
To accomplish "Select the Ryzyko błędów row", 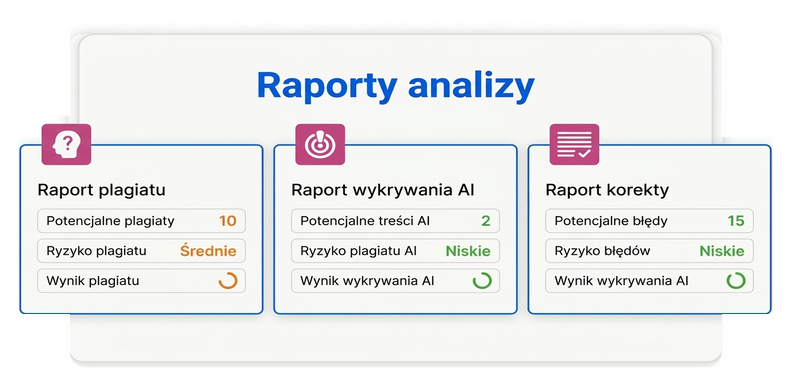I will [649, 251].
